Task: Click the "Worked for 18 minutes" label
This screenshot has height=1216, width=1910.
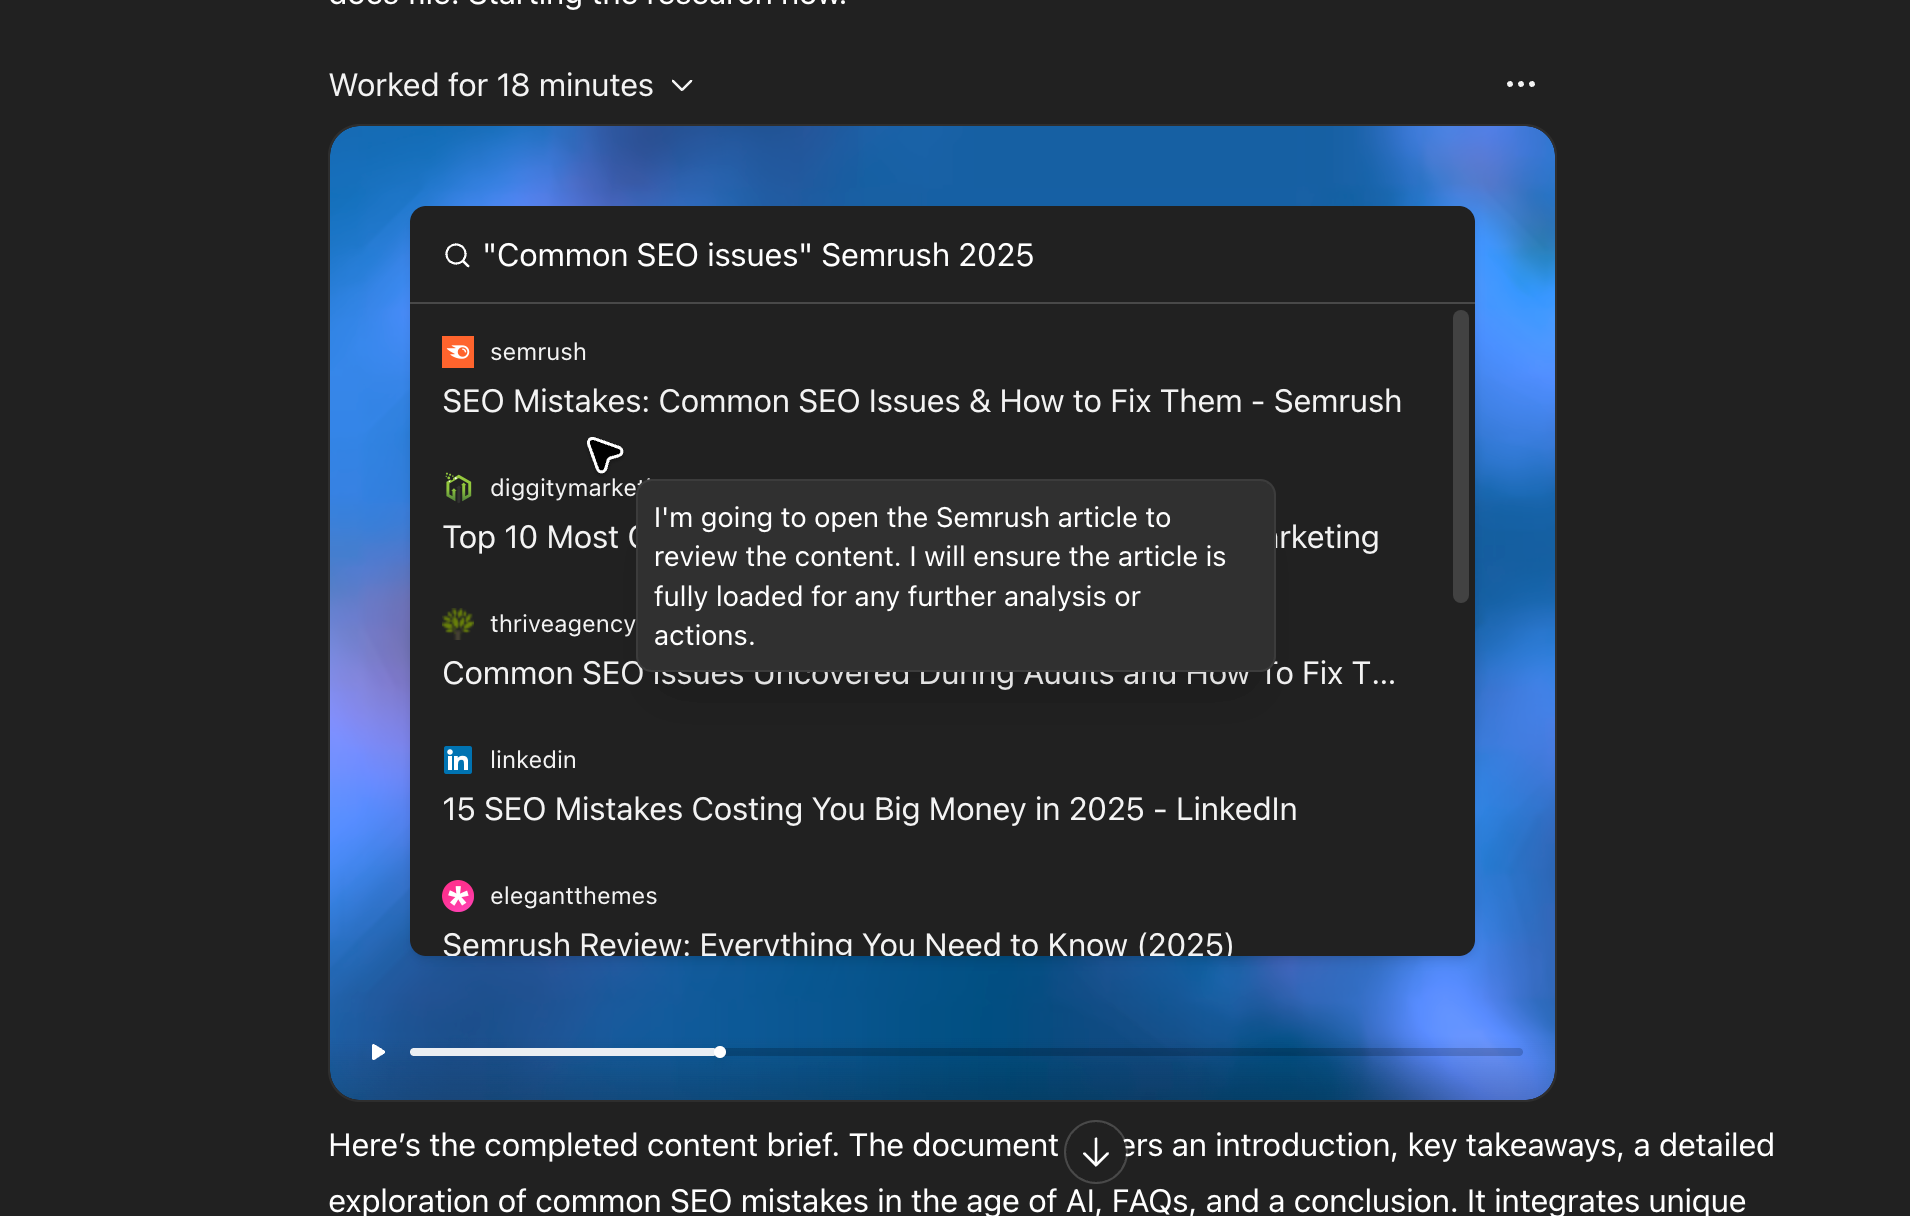Action: coord(491,86)
